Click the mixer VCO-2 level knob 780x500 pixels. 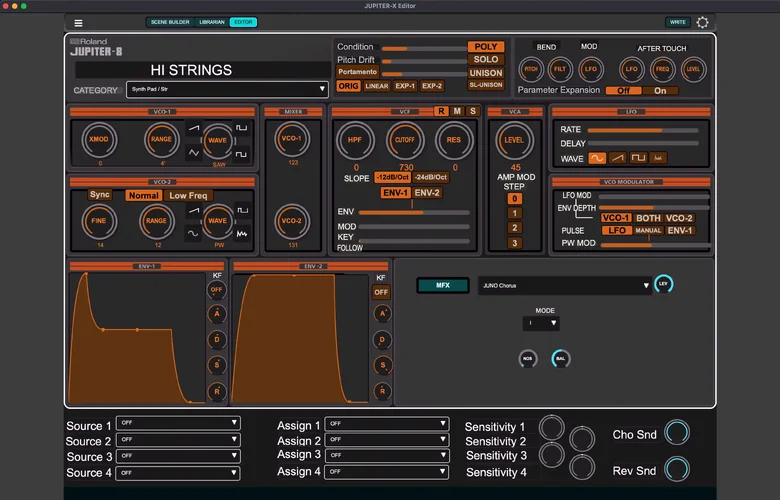click(x=292, y=221)
